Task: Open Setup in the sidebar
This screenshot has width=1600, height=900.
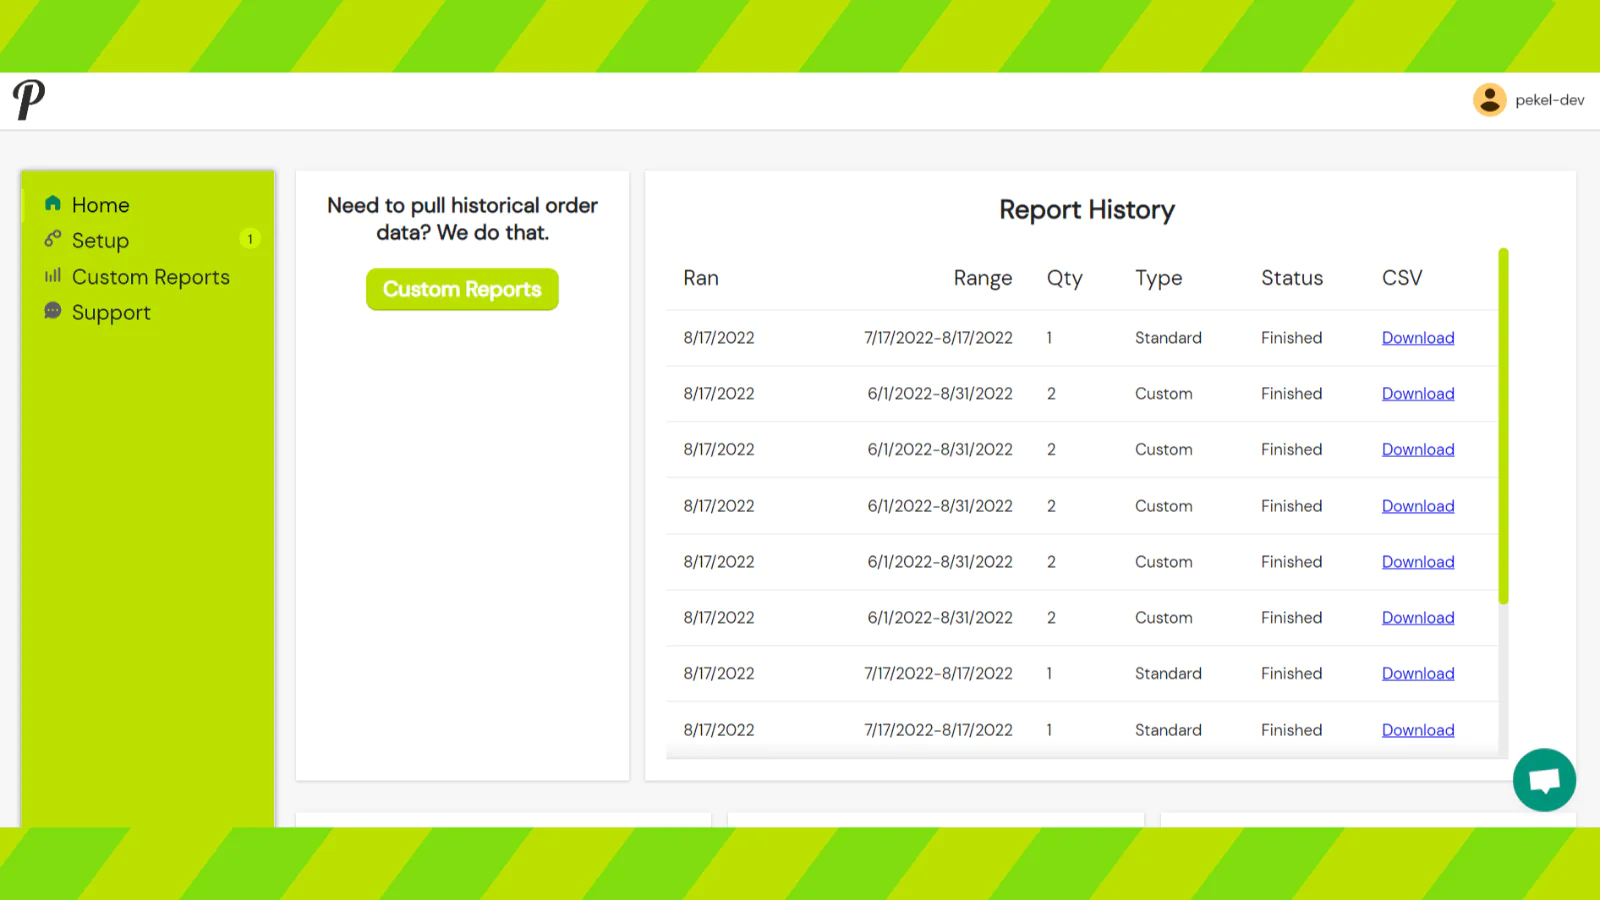Action: [100, 241]
